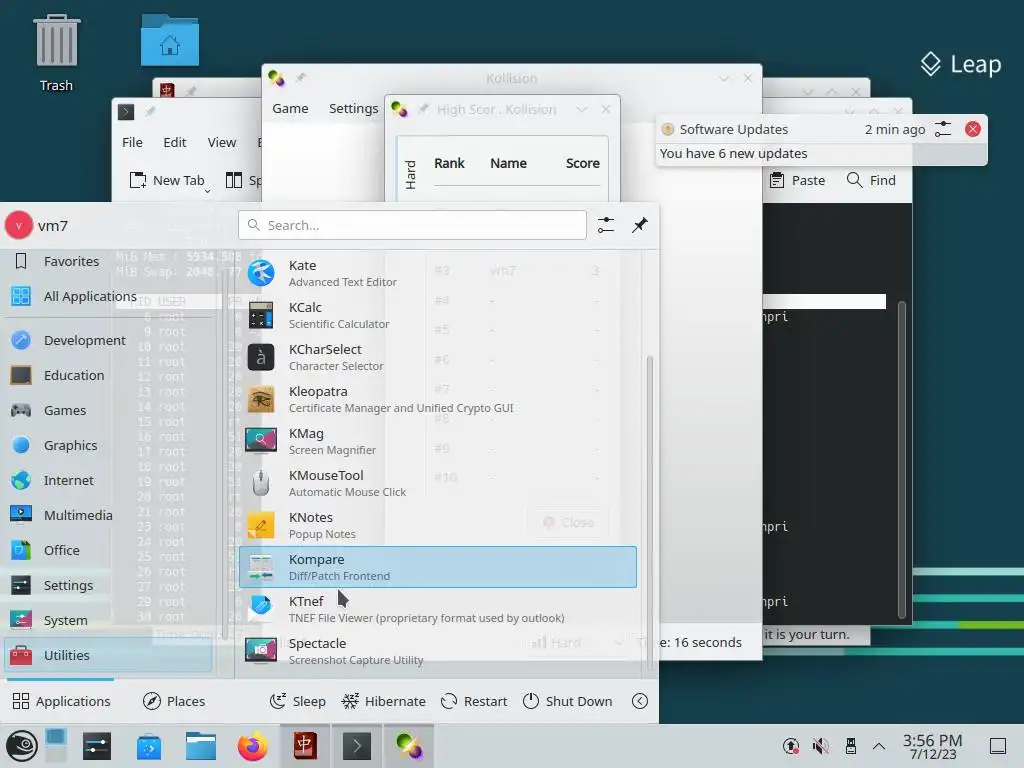Launch KCharSelect character selector
Viewport: 1024px width, 768px height.
click(438, 357)
